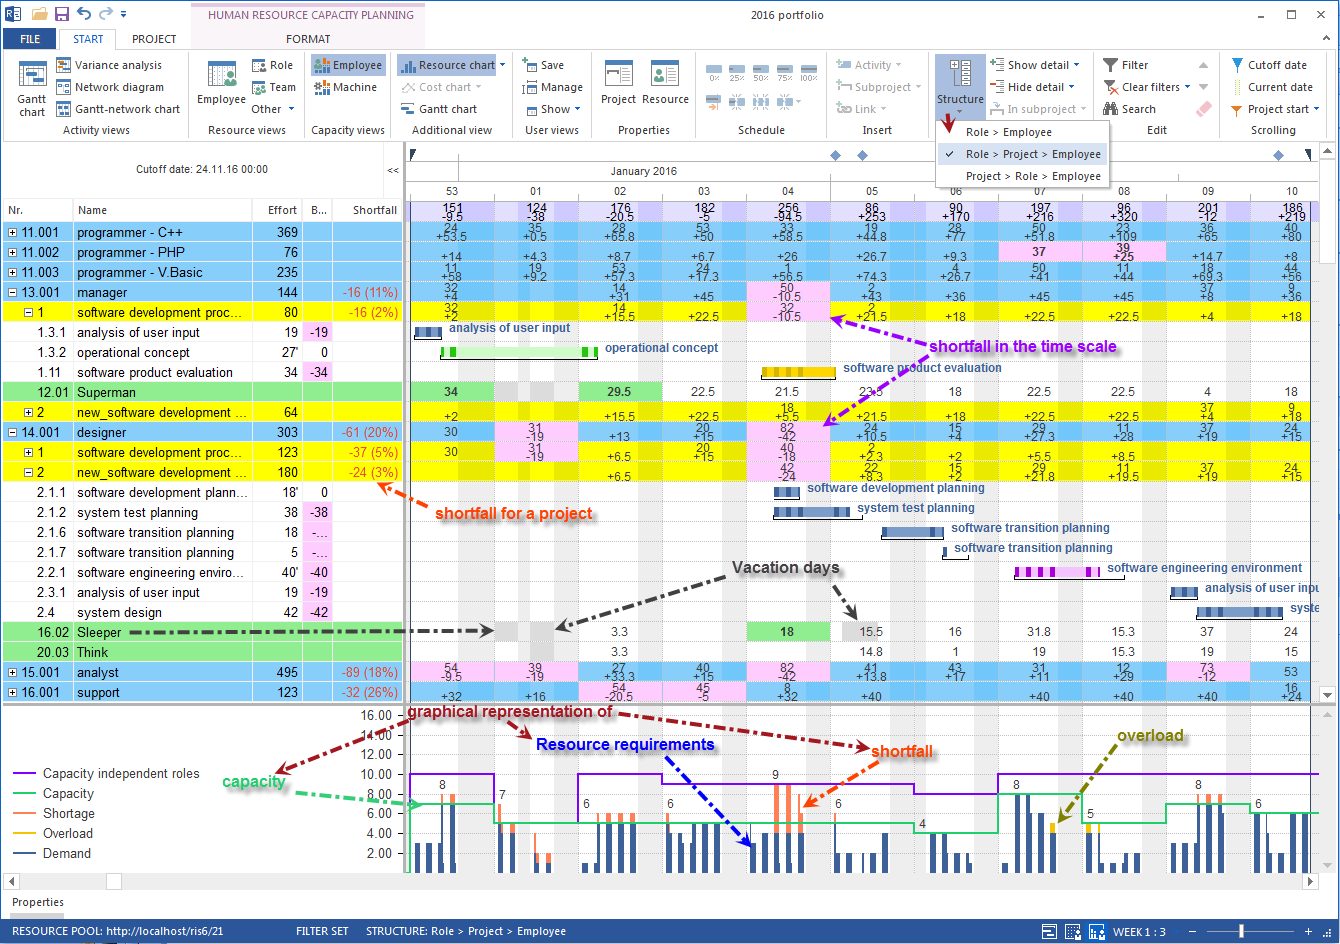Screen dimensions: 1340x944
Task: Select the large Employee resource view
Action: click(x=221, y=84)
